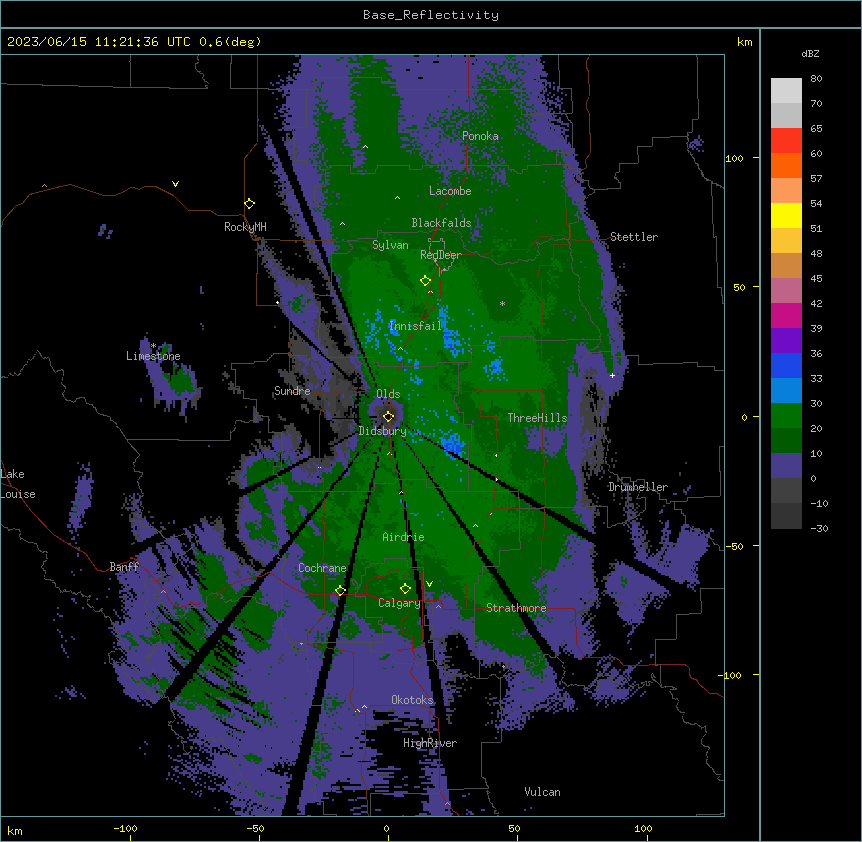Click the Blackfalds city label
Viewport: 862px width, 842px height.
441,223
